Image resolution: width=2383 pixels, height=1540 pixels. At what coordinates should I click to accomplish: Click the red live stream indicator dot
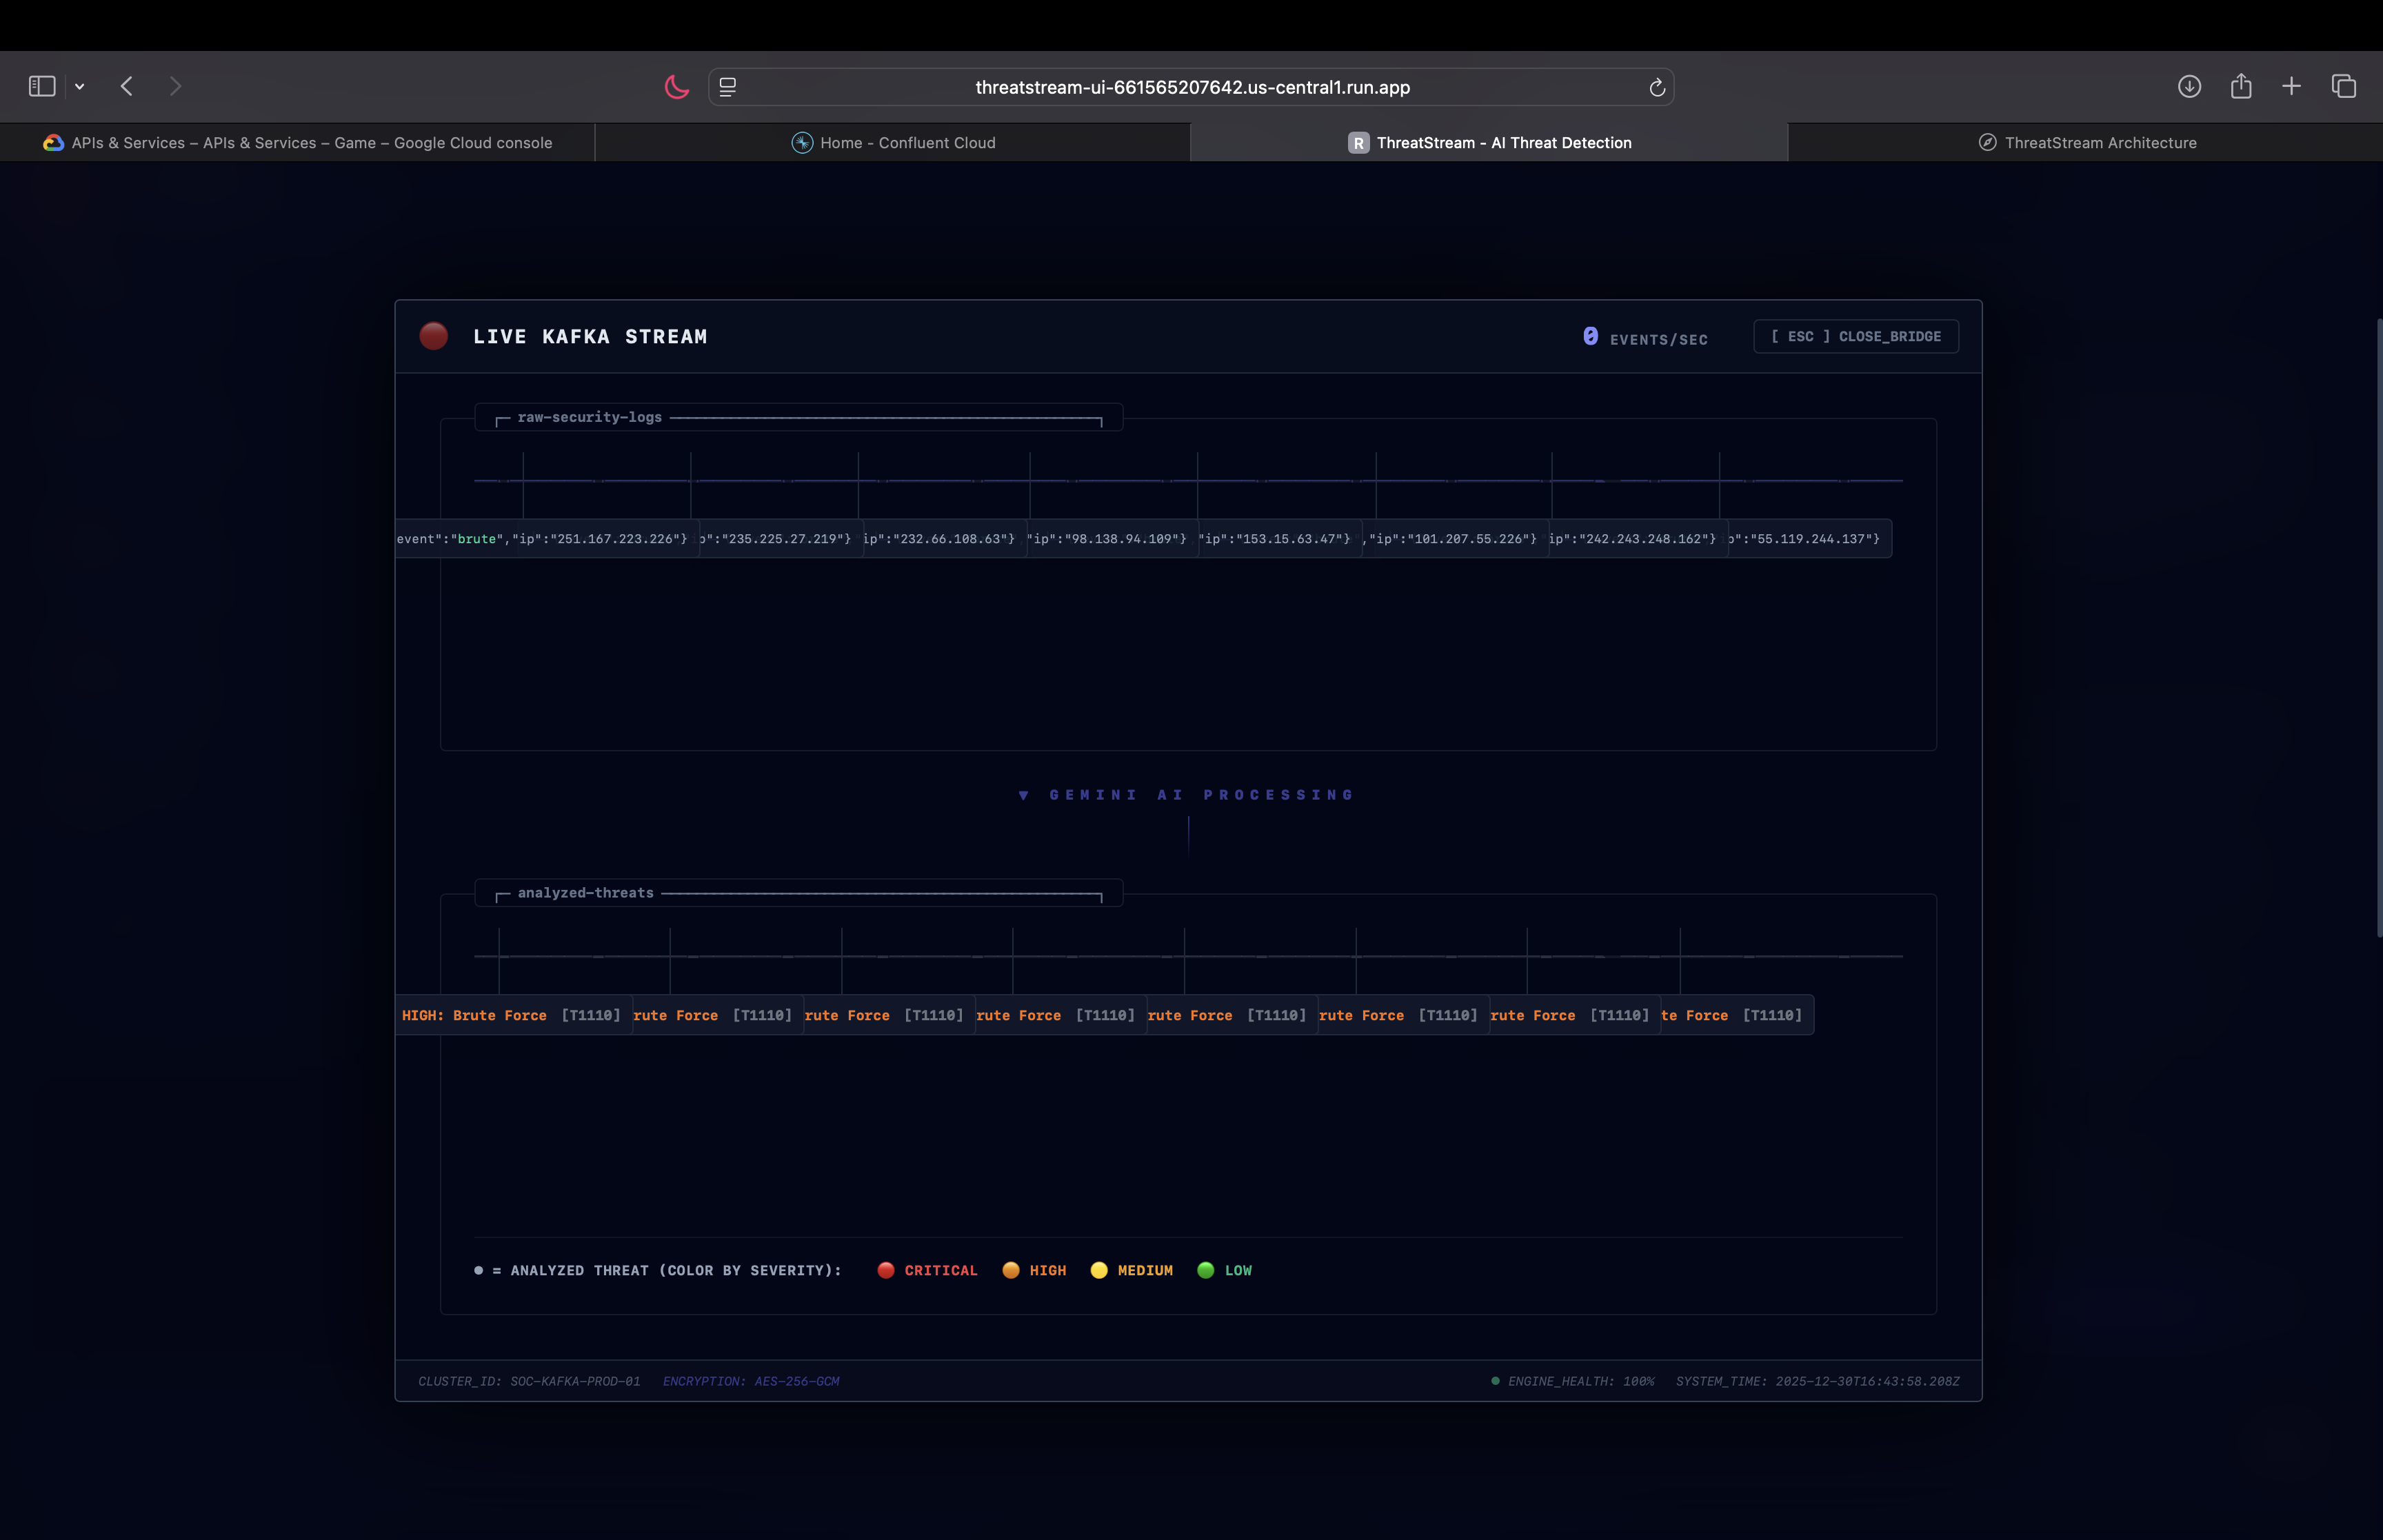pos(433,336)
